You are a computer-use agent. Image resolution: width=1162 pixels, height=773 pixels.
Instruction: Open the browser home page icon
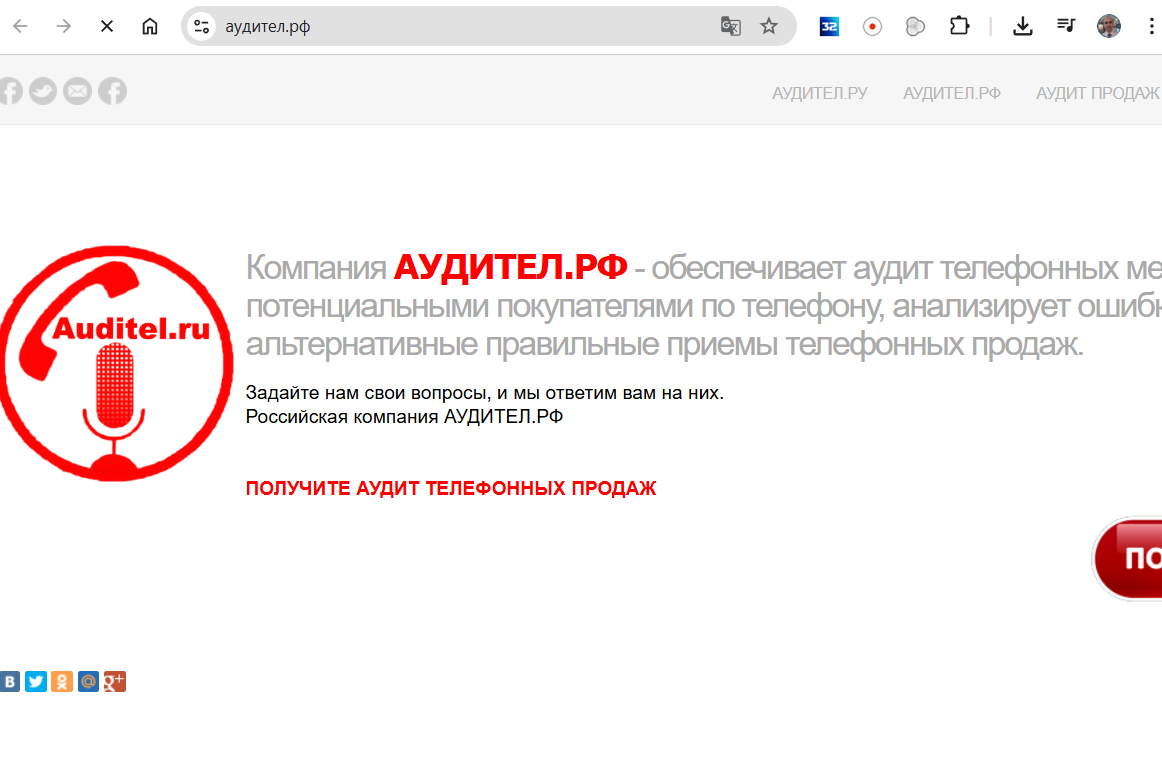pyautogui.click(x=150, y=27)
